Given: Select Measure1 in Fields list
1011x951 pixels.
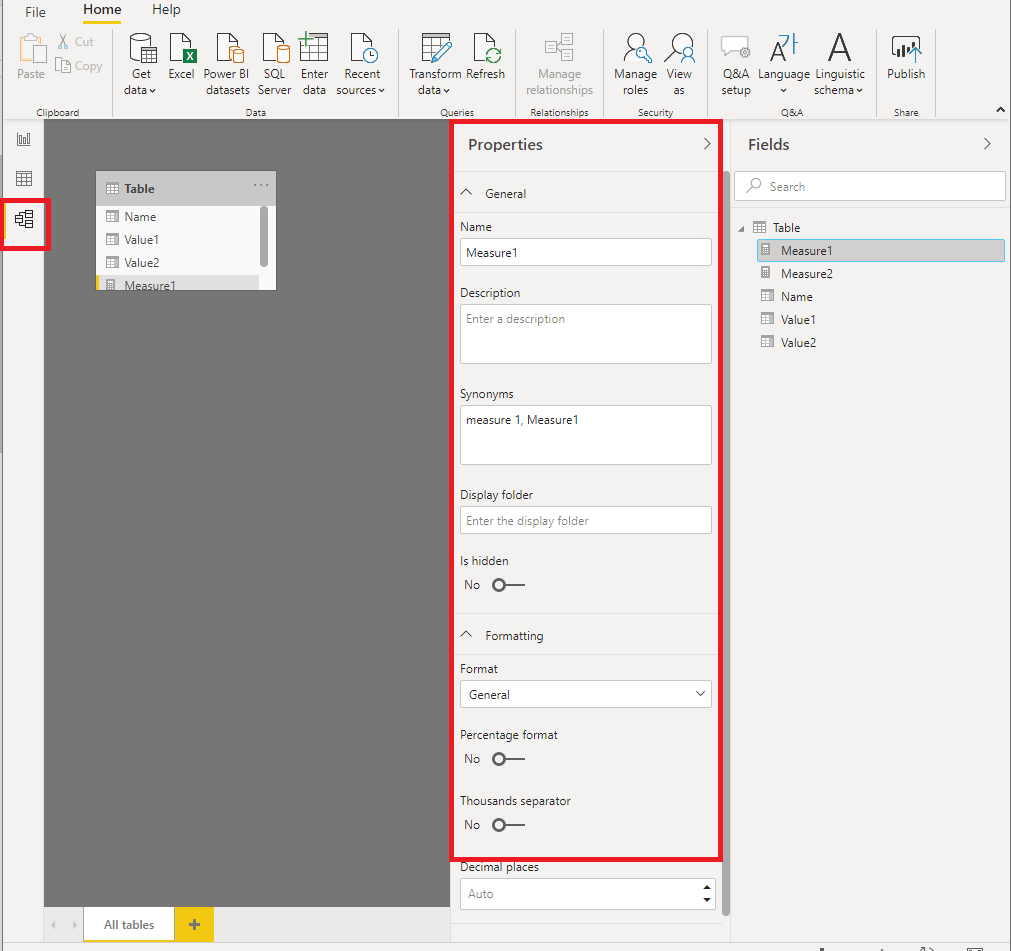Looking at the screenshot, I should [880, 250].
